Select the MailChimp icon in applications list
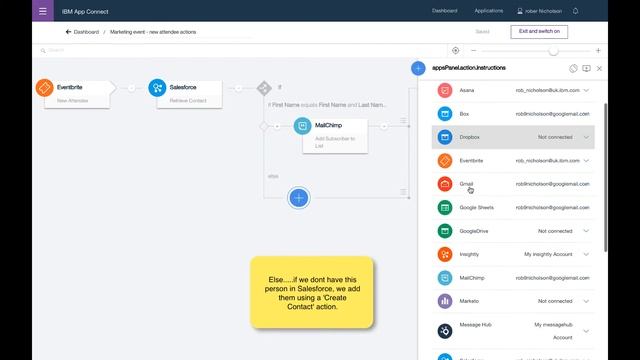The height and width of the screenshot is (360, 640). pyautogui.click(x=445, y=278)
